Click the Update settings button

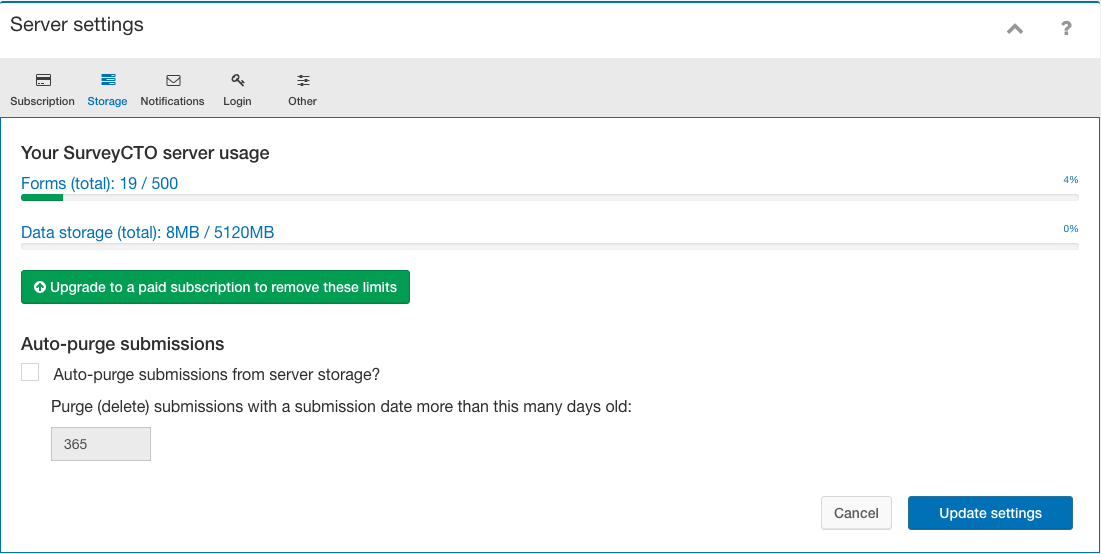[990, 513]
